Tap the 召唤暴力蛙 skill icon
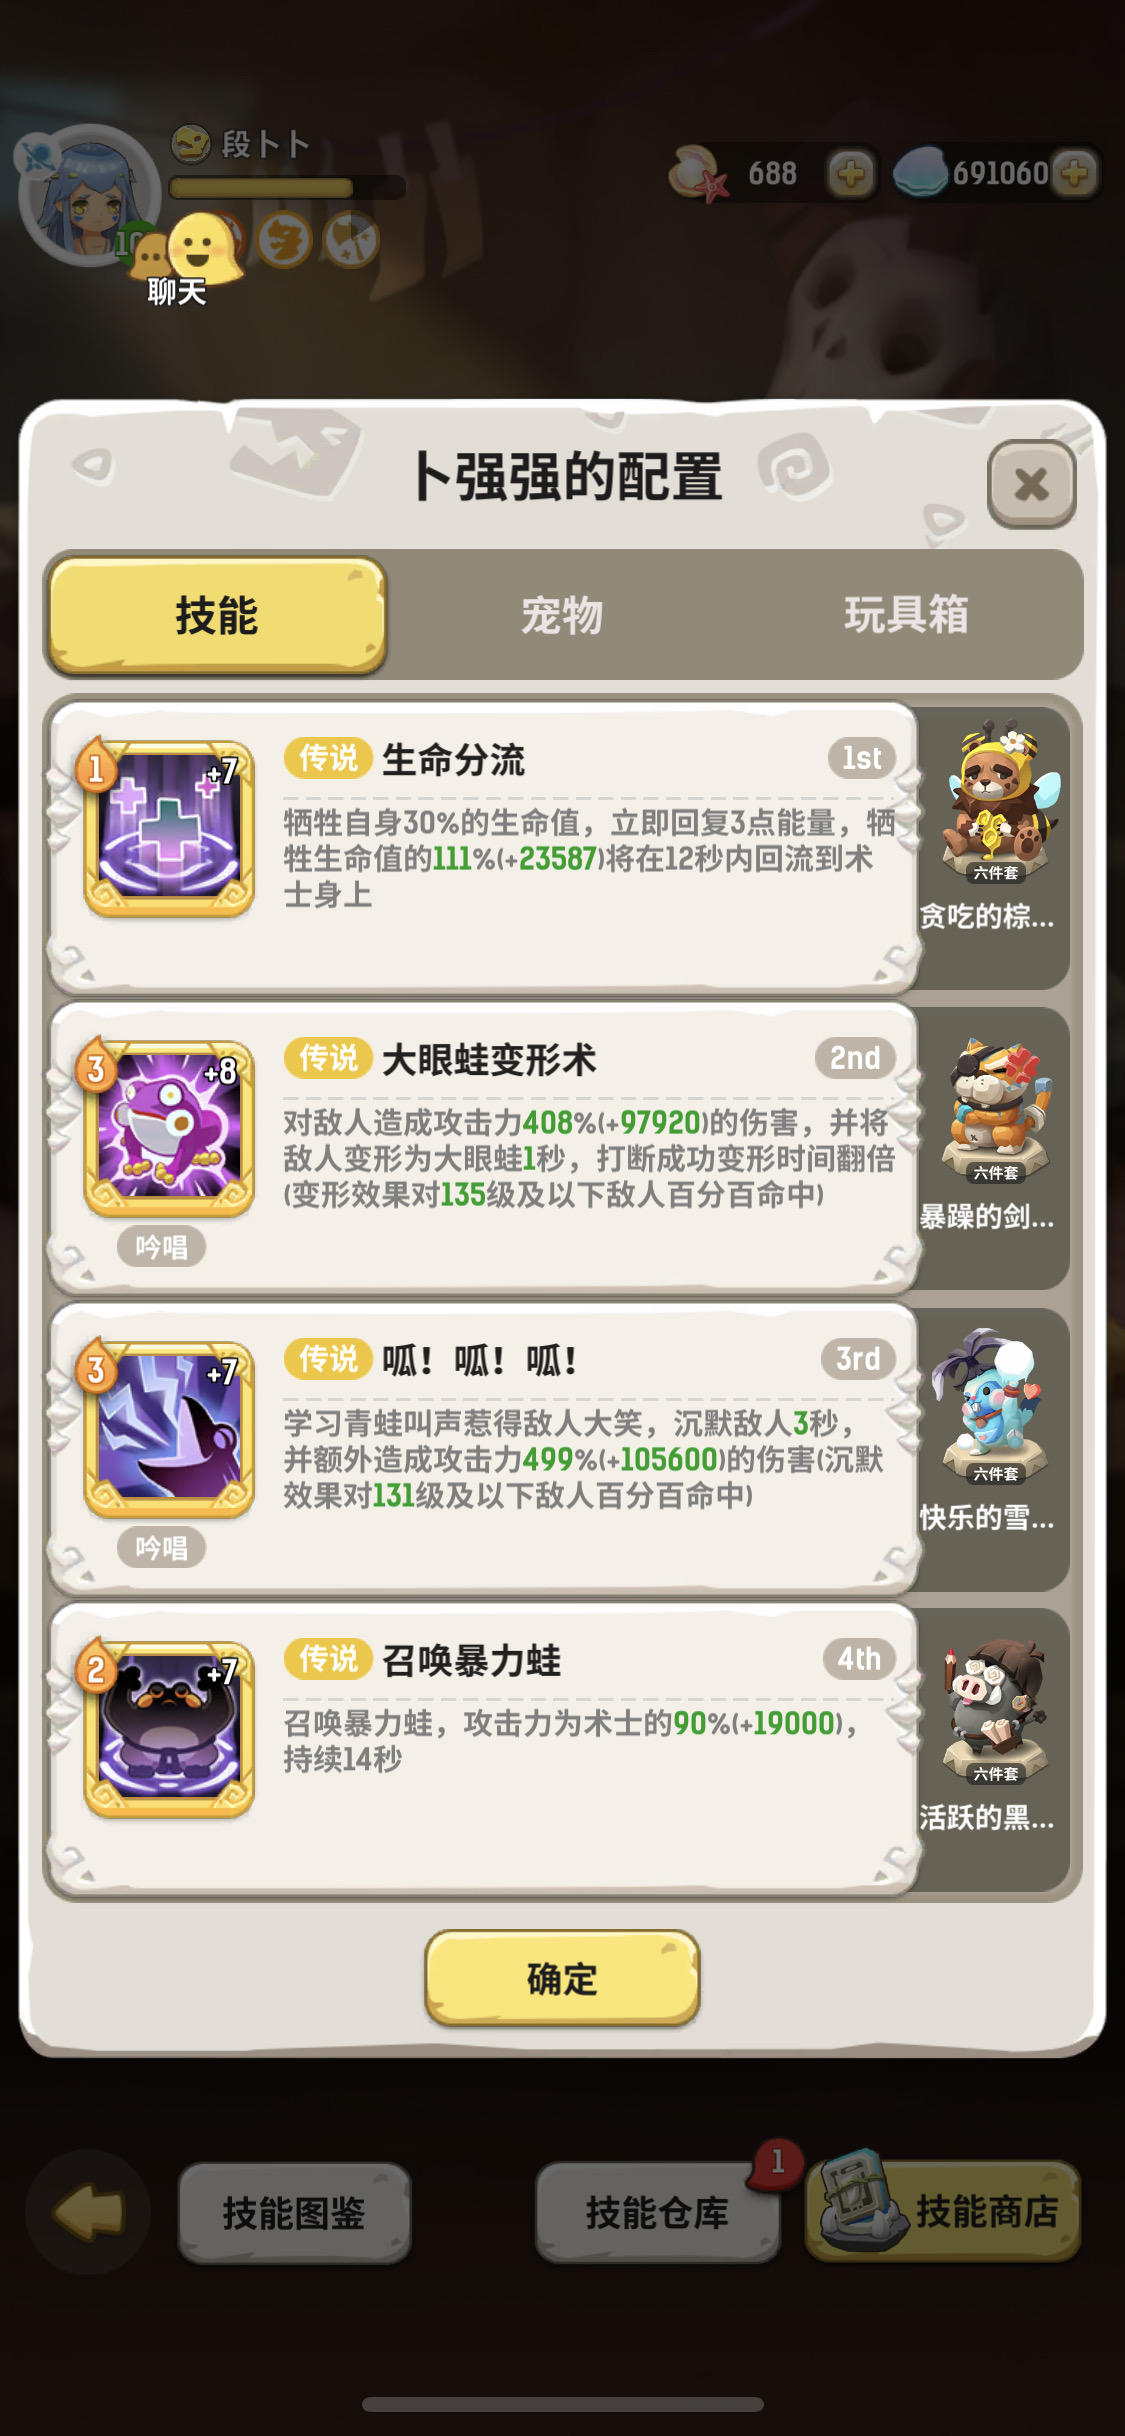 pyautogui.click(x=169, y=1730)
